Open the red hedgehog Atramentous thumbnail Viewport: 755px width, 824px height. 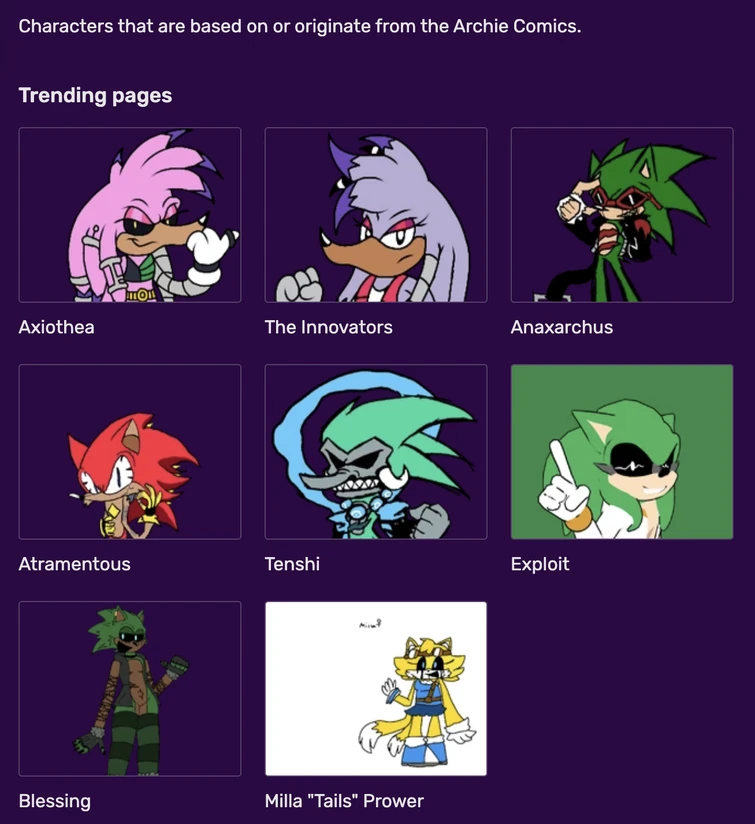pos(130,452)
